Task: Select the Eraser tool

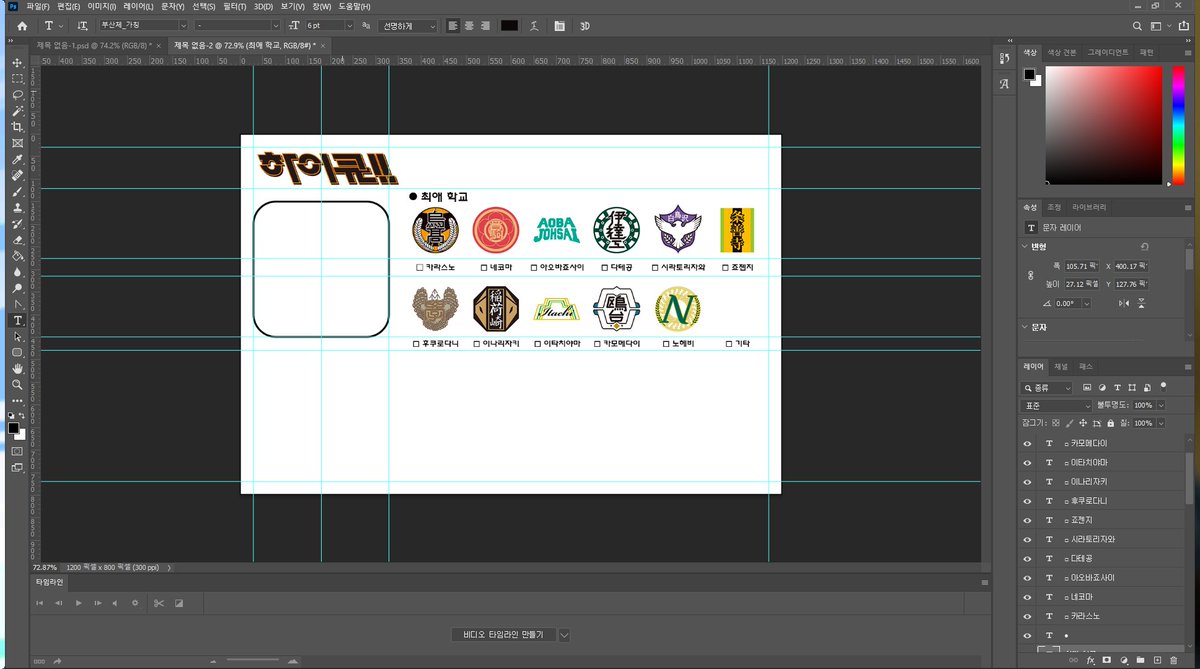Action: click(x=17, y=240)
